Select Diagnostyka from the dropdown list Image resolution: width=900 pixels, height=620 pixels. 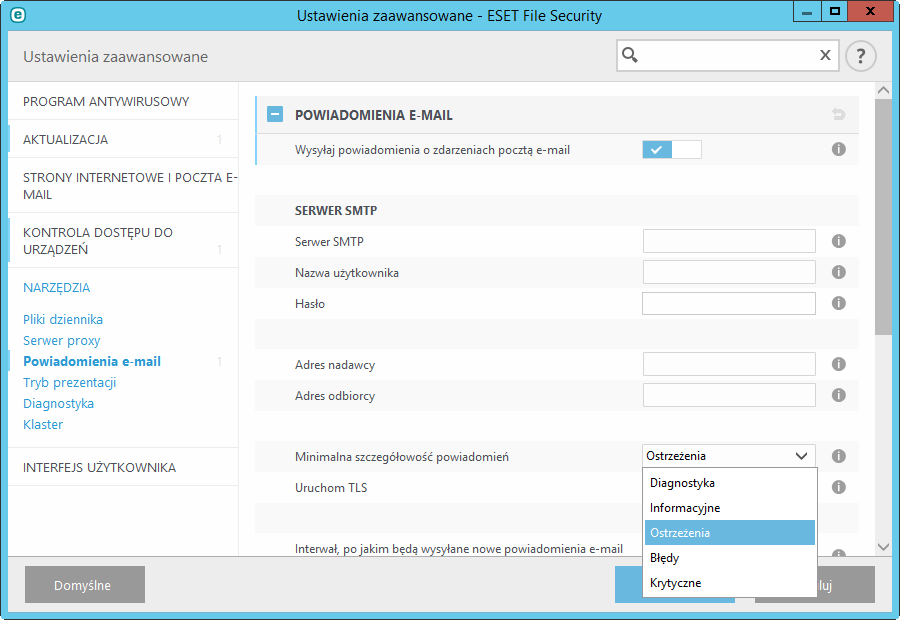click(730, 483)
